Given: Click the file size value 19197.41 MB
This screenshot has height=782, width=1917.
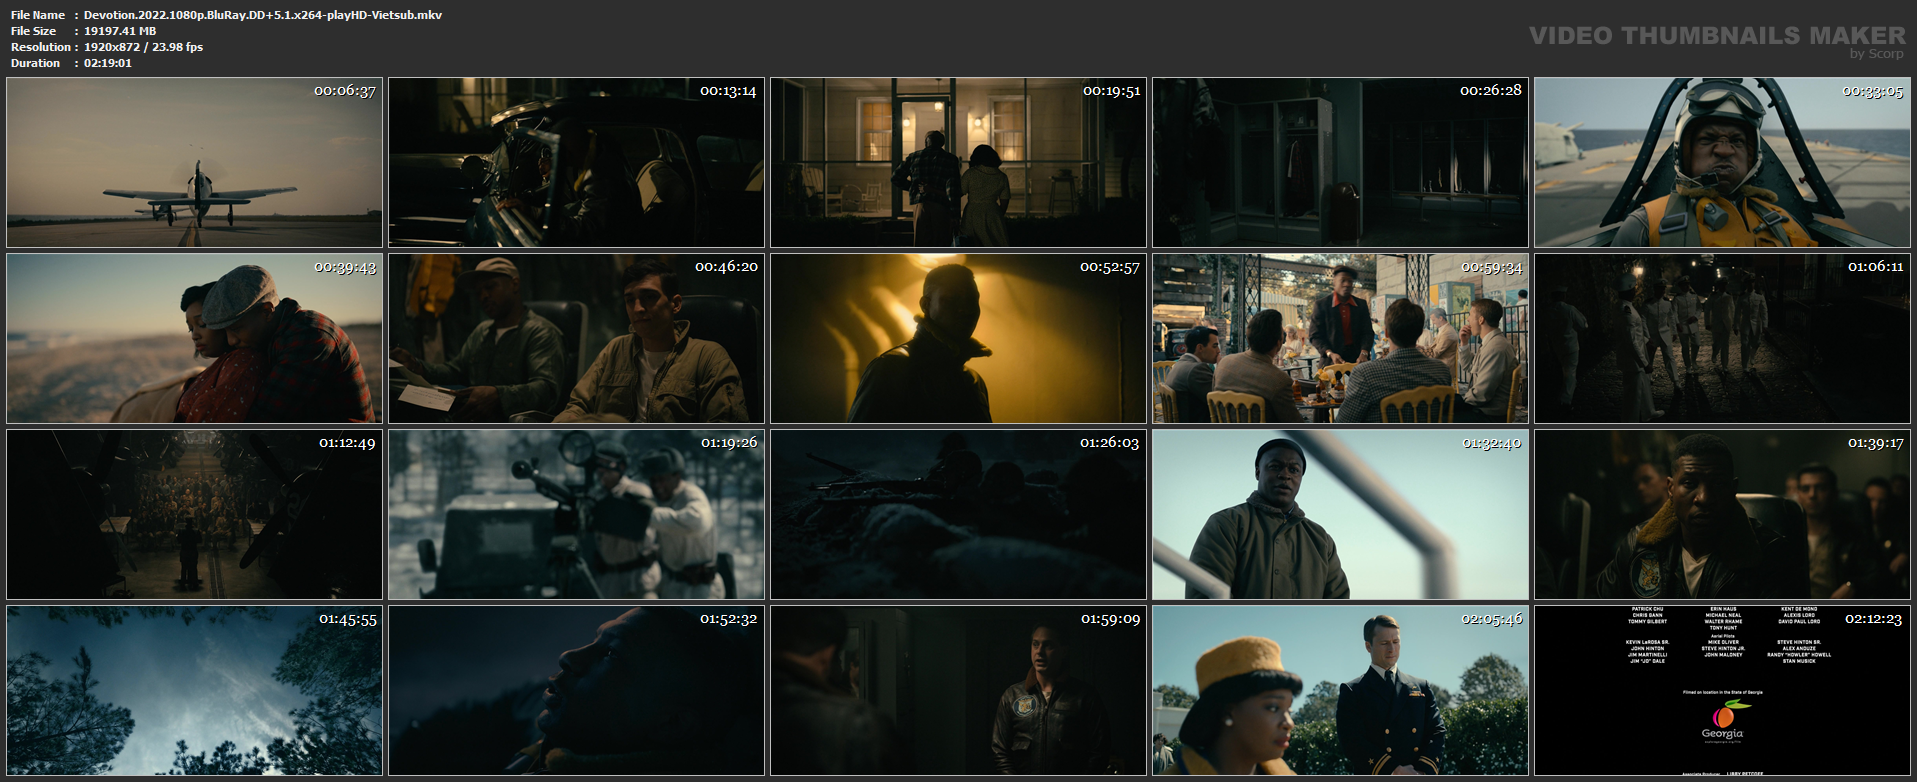Looking at the screenshot, I should pos(120,31).
